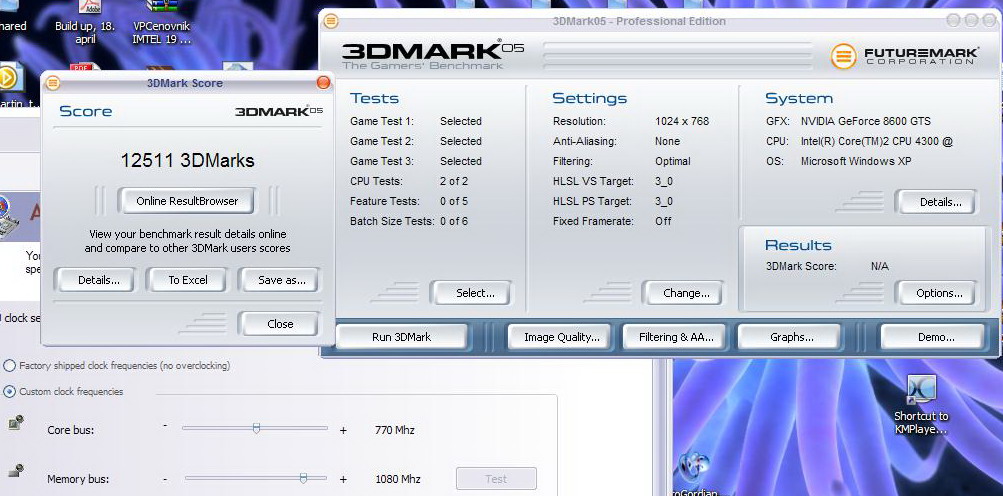Click Microsoft Windows XP OS text
The height and width of the screenshot is (496, 1003).
coord(855,161)
